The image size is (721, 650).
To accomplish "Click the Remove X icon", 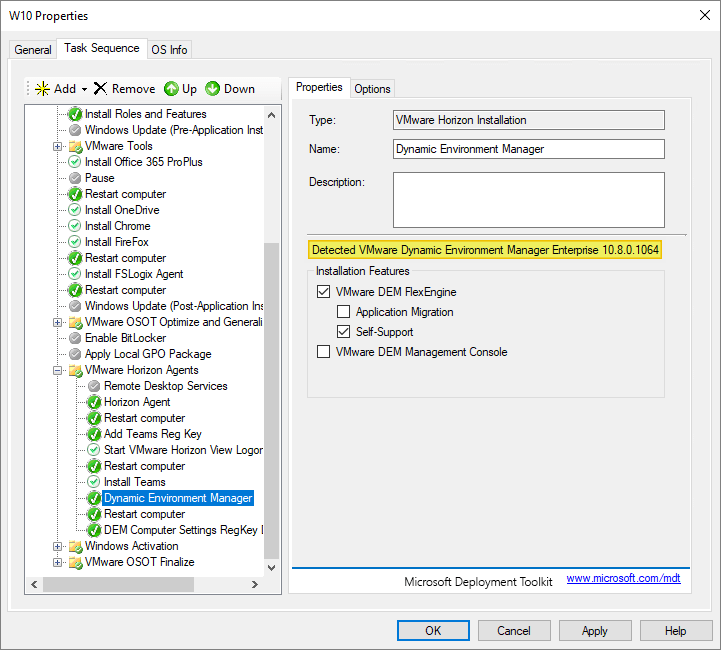I will click(x=100, y=89).
